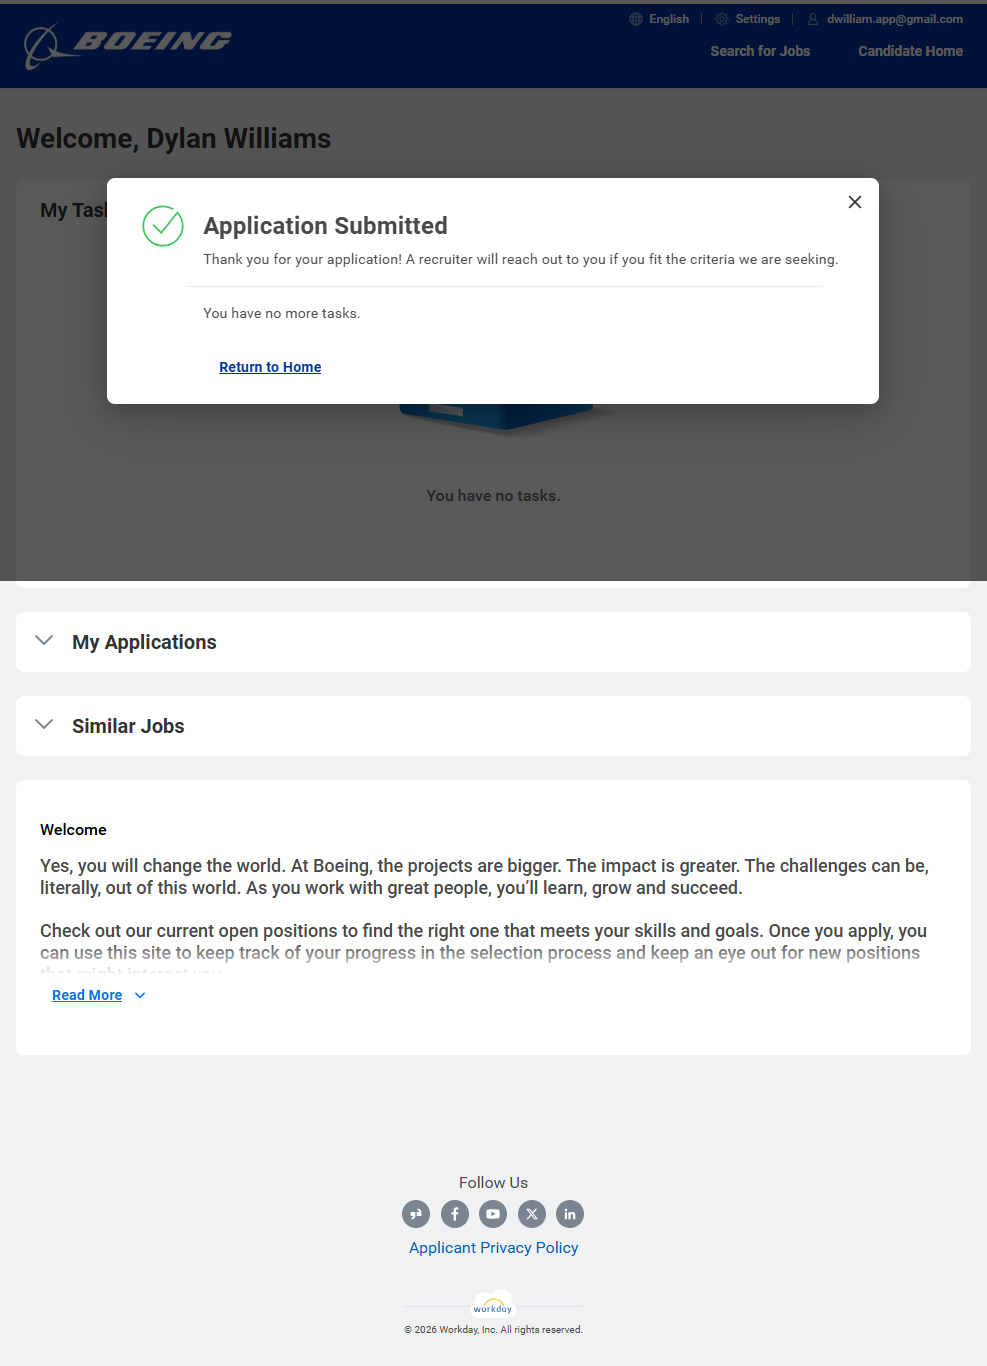Open Boeing's Facebook page icon
Screen dimensions: 987x1366
pyautogui.click(x=454, y=1214)
